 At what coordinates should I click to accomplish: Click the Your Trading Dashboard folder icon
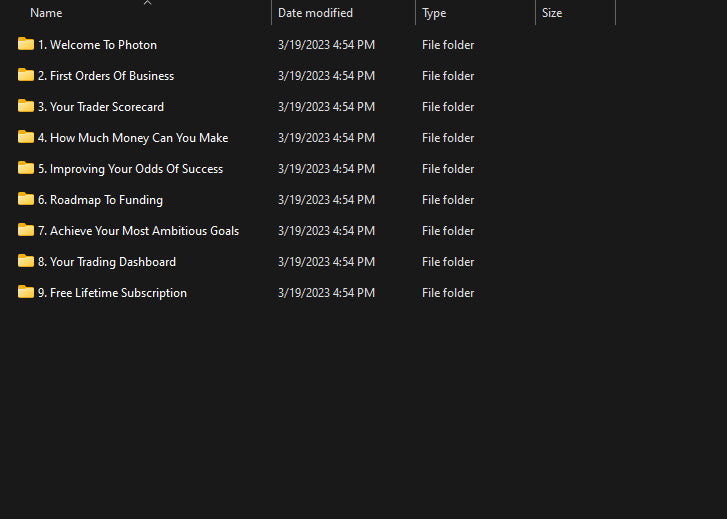click(x=26, y=261)
